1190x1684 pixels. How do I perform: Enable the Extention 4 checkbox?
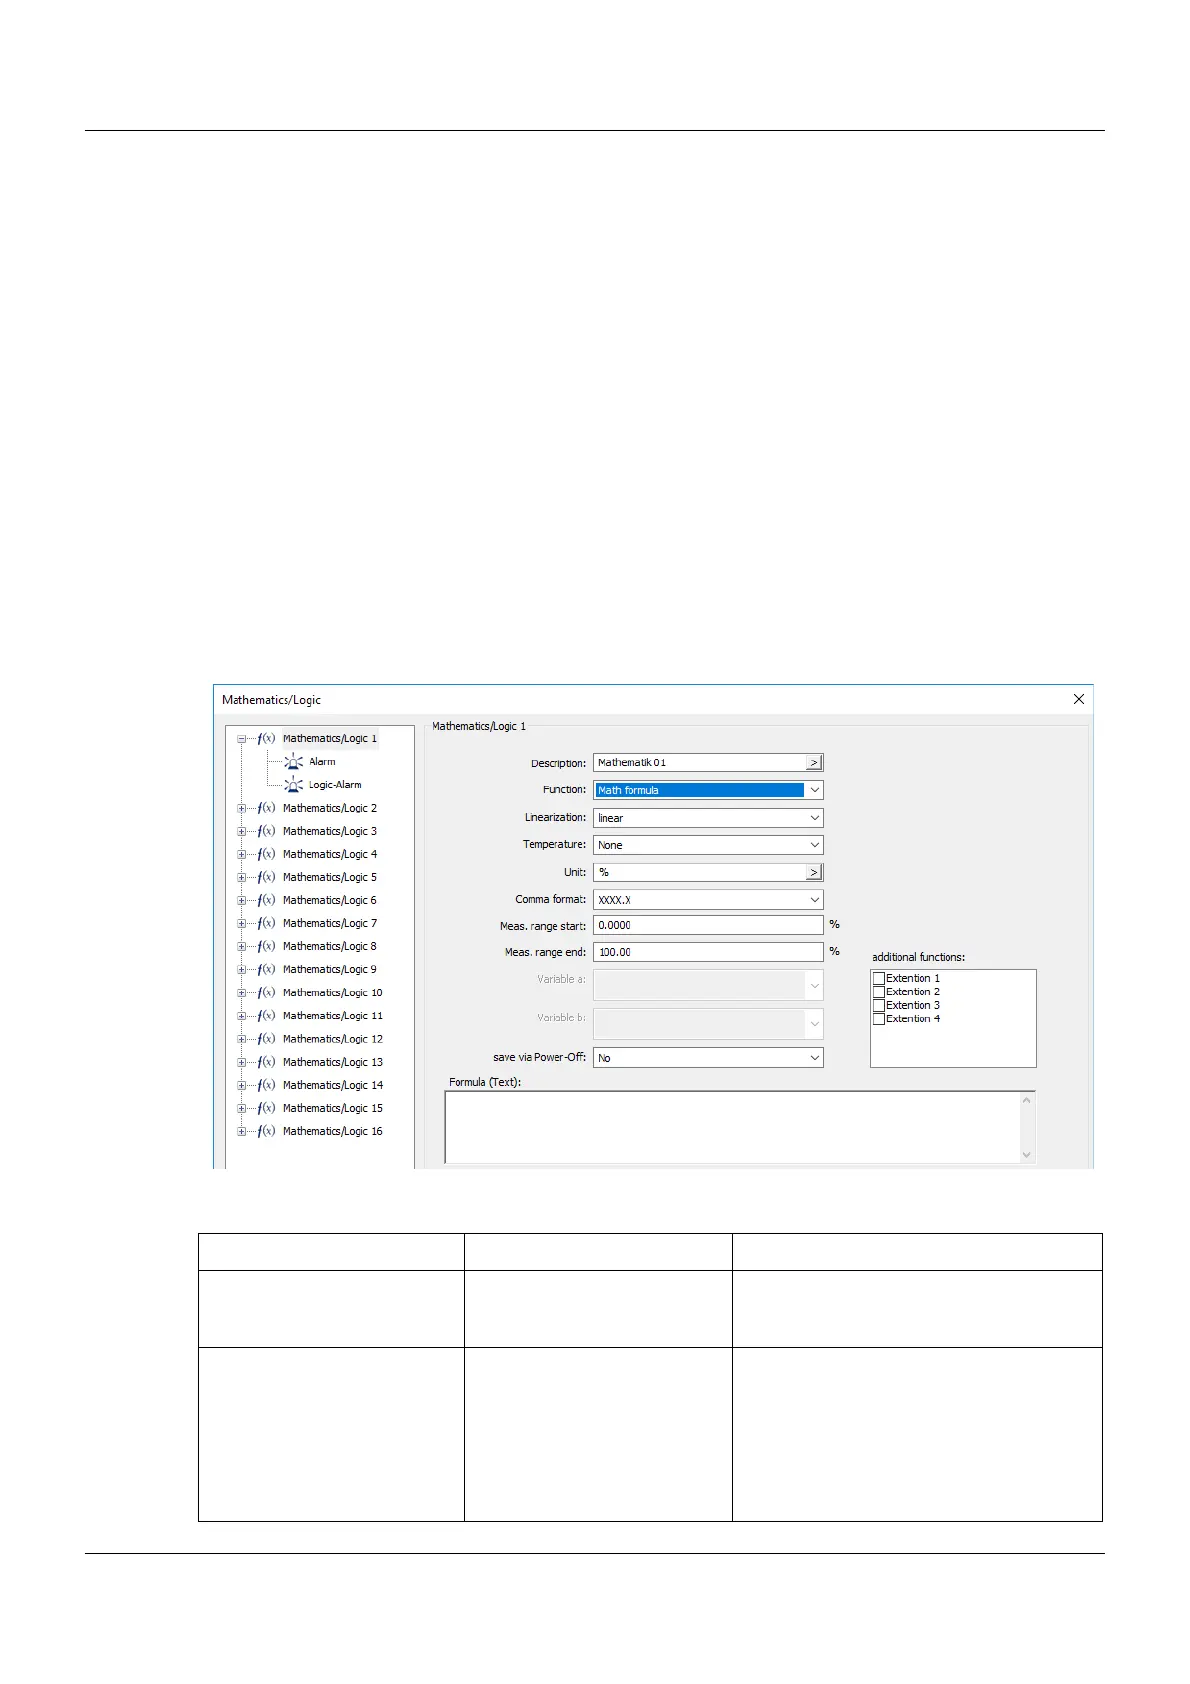click(x=879, y=1019)
